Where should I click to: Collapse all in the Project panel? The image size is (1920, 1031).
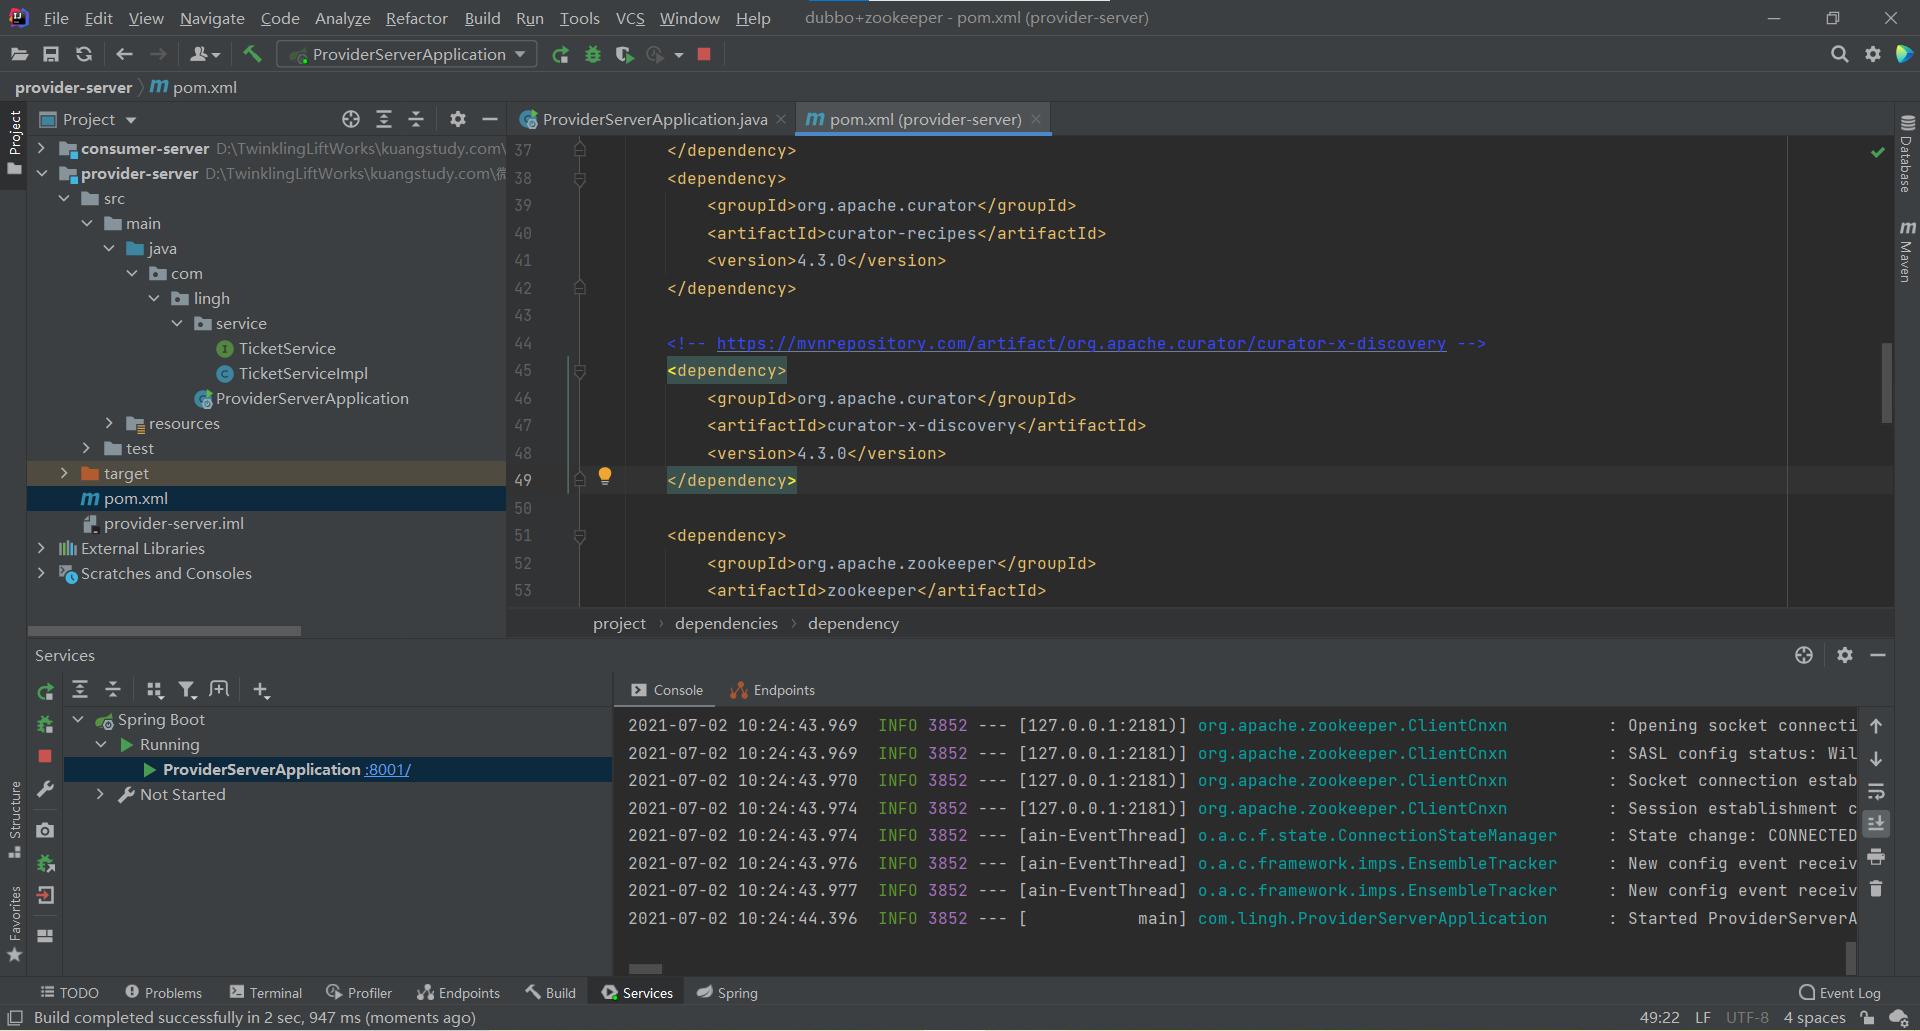tap(416, 119)
